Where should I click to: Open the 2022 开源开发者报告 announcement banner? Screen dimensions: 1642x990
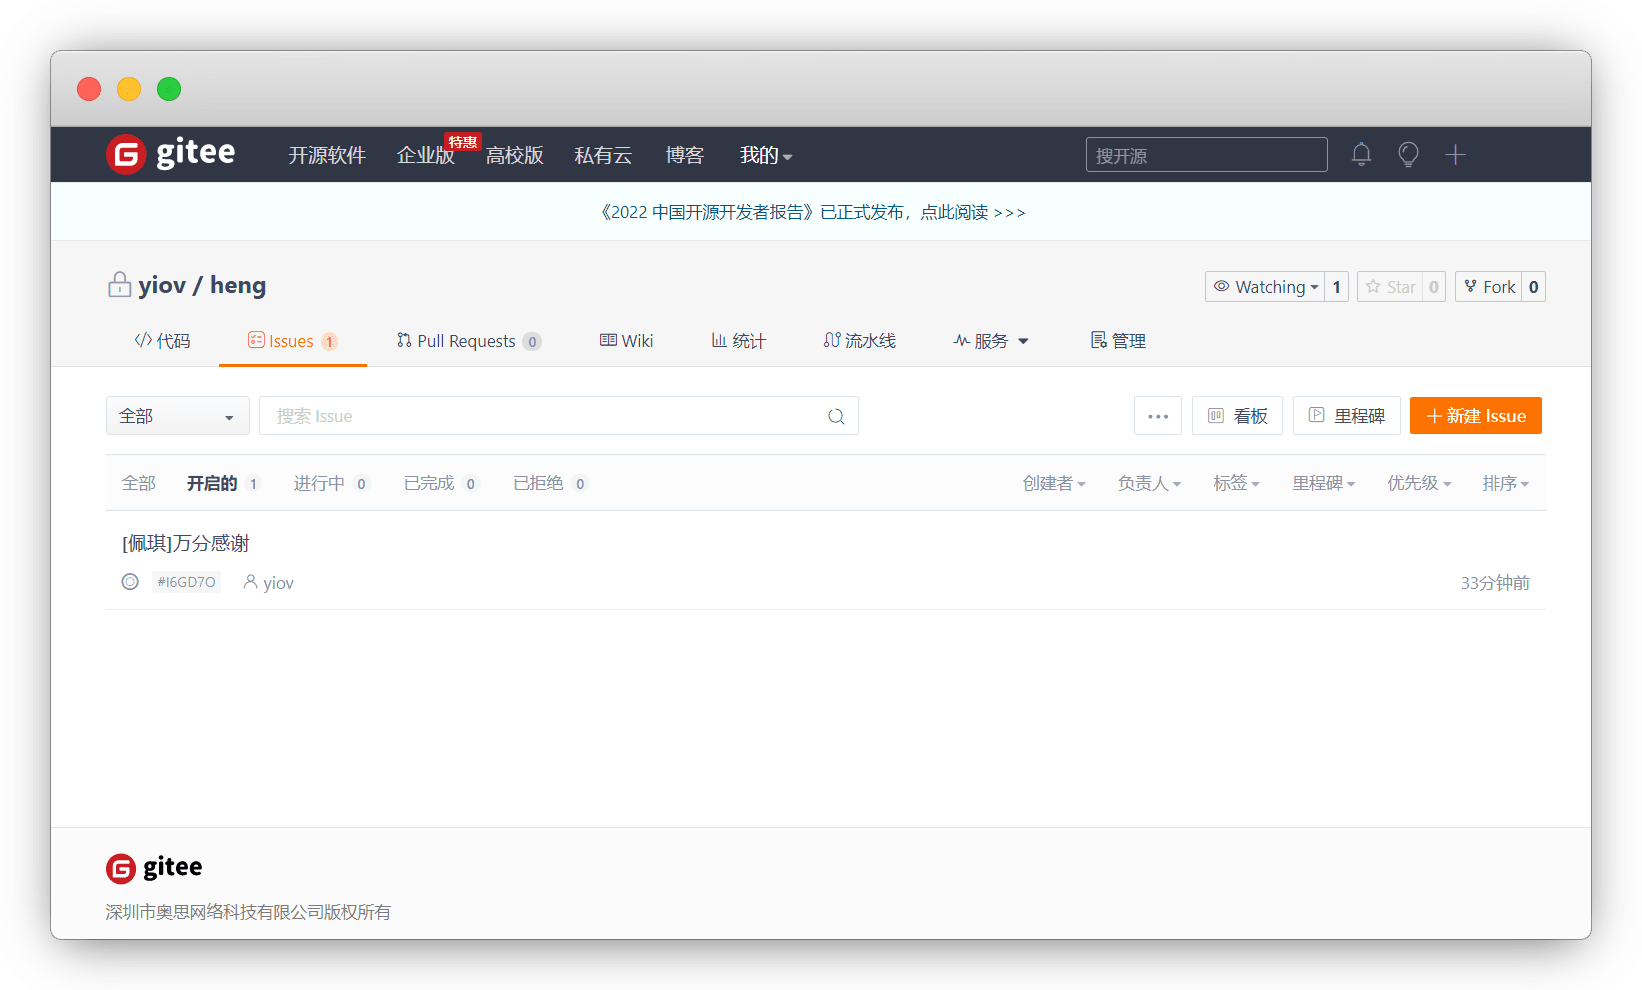coord(812,212)
